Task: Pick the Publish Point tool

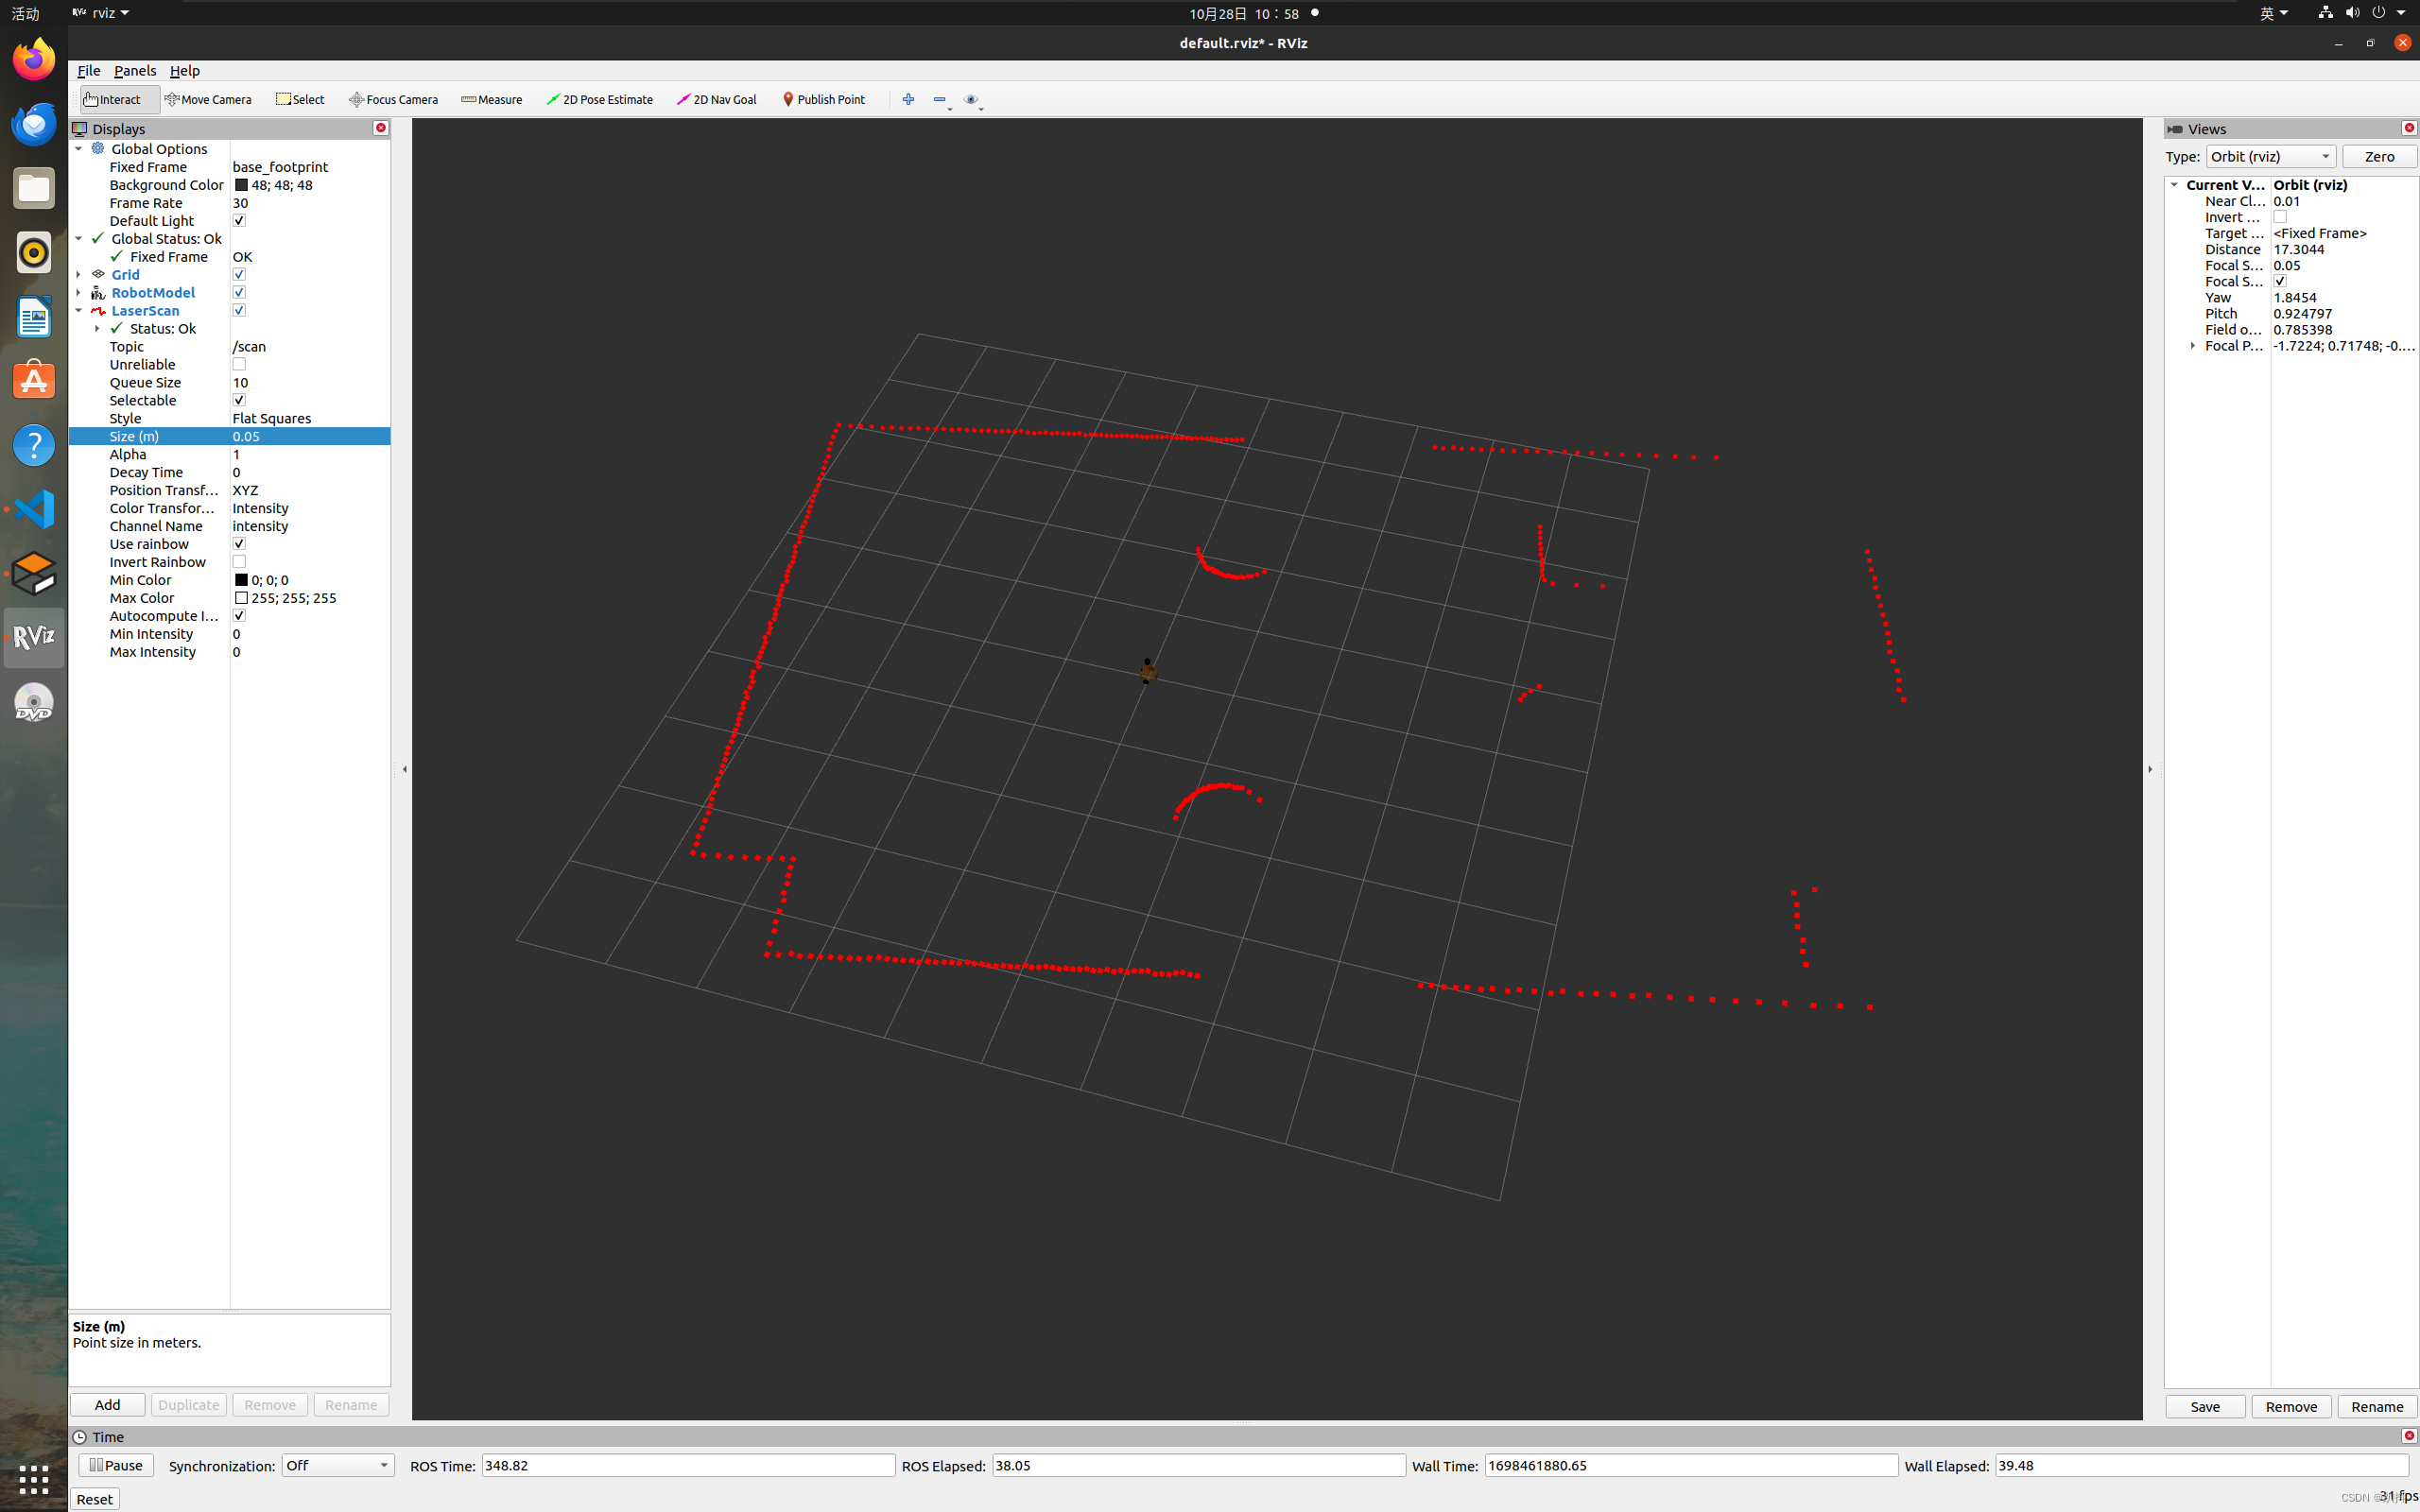Action: [824, 99]
